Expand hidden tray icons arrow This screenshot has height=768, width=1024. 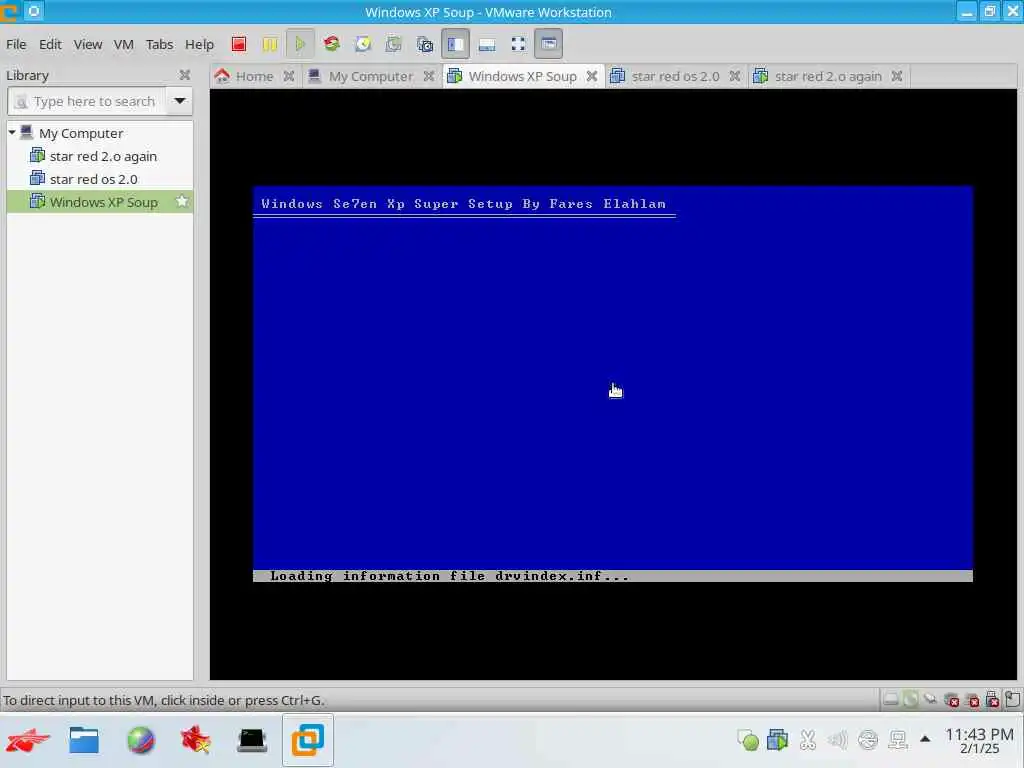[925, 739]
